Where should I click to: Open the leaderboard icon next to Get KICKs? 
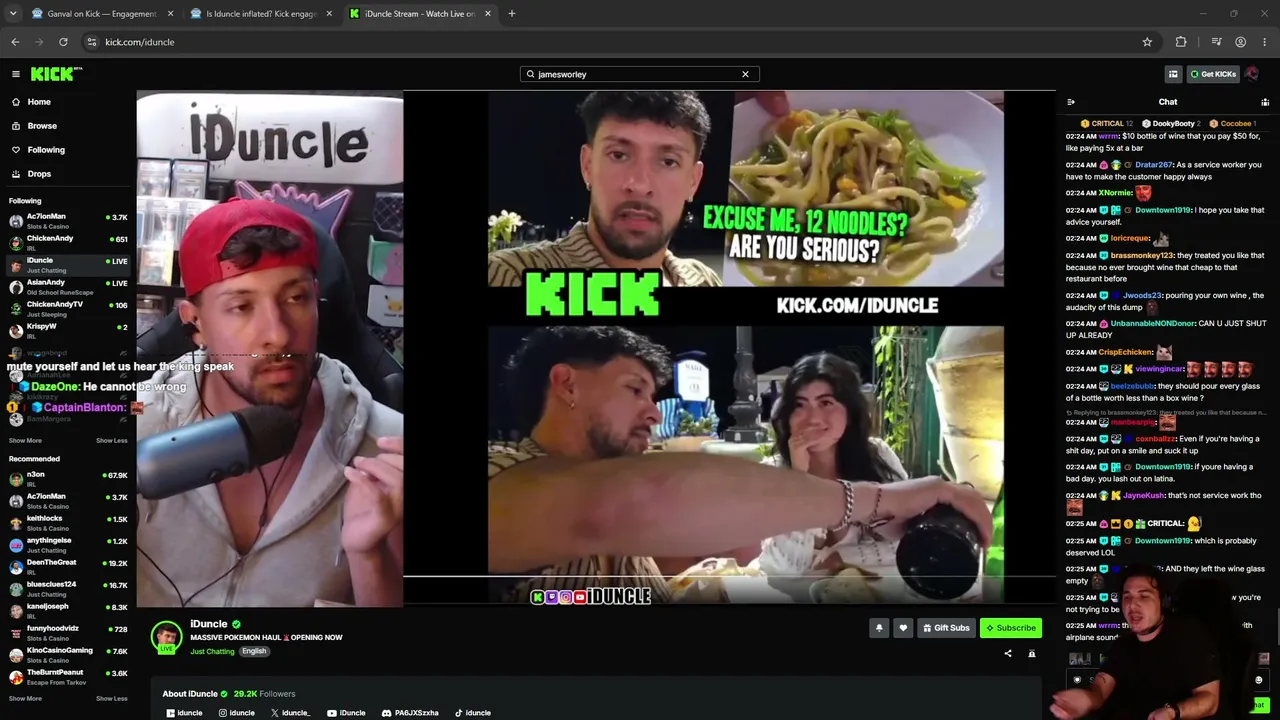coord(1173,74)
